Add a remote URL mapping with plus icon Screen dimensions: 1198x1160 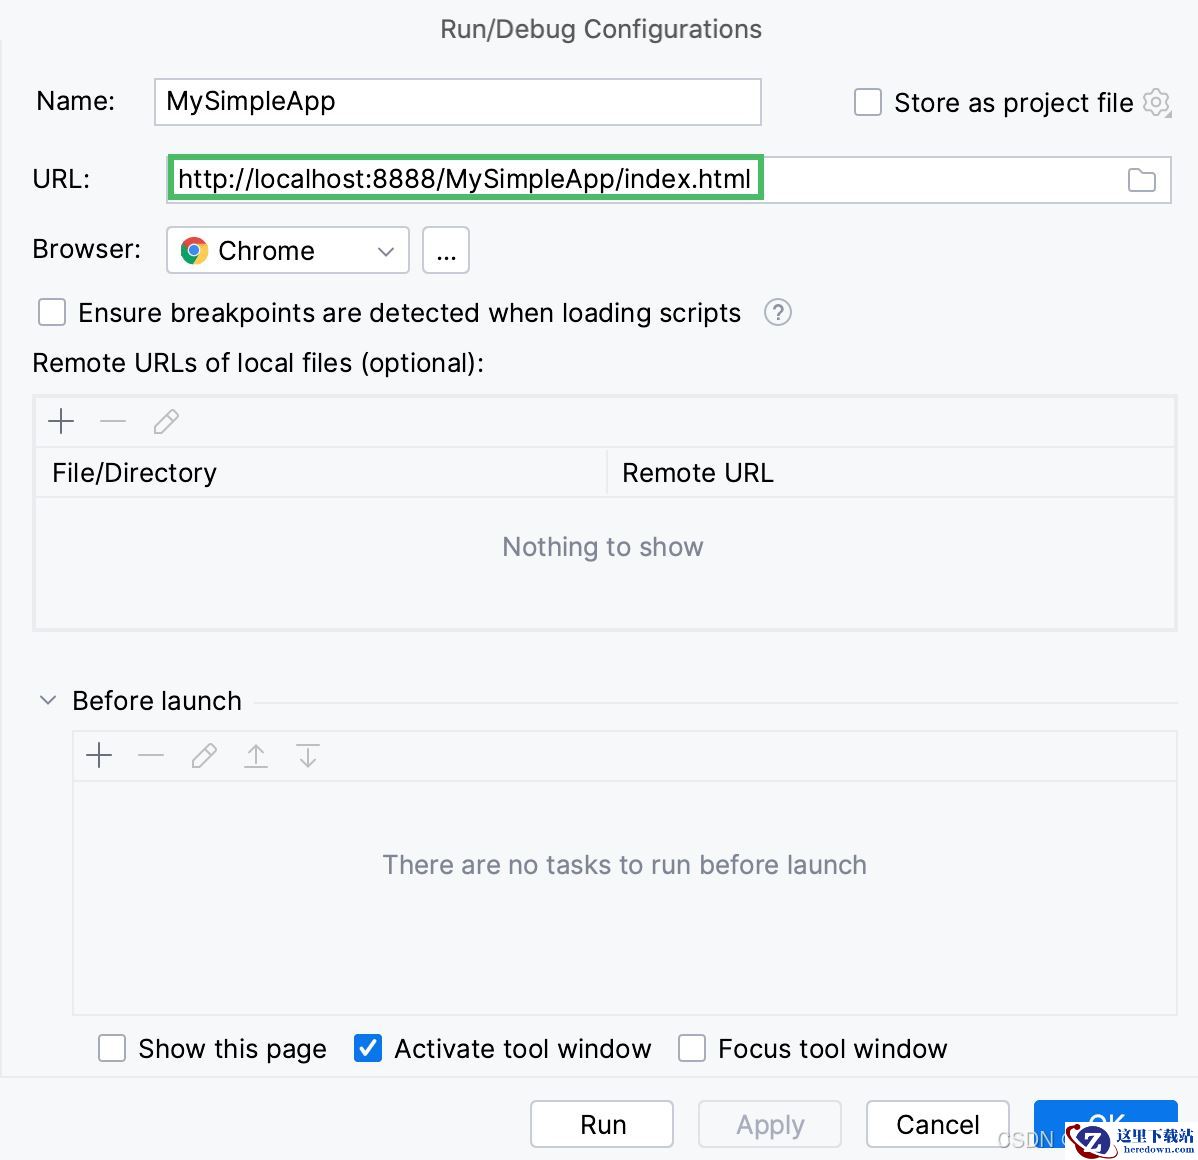[61, 421]
